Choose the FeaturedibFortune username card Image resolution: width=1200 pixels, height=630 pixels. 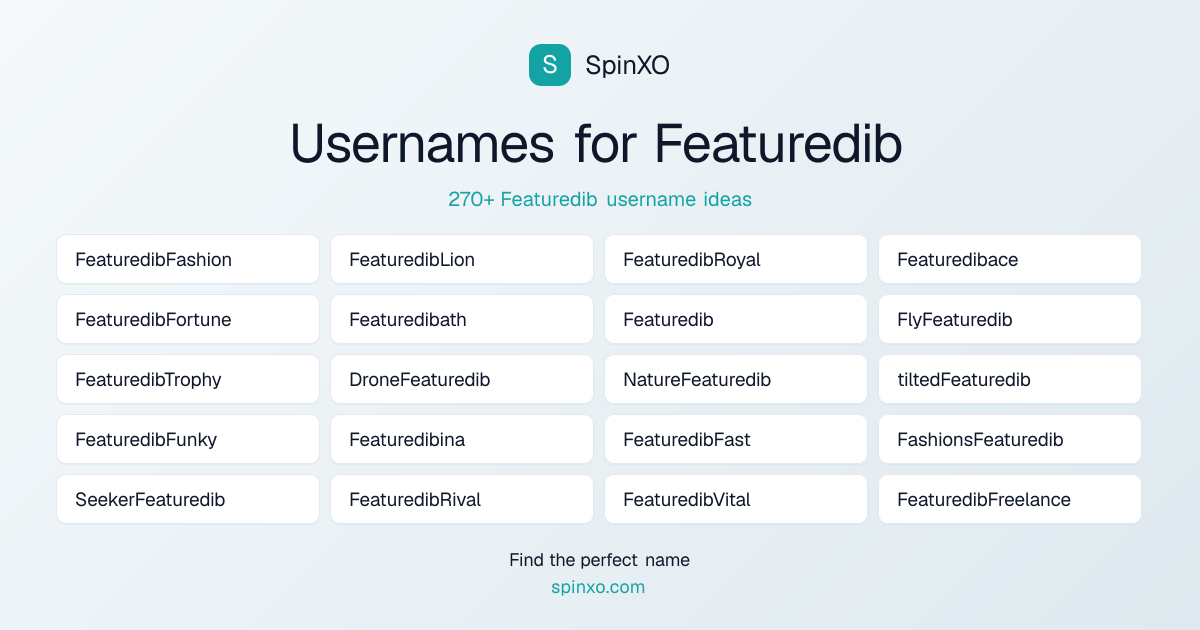188,319
